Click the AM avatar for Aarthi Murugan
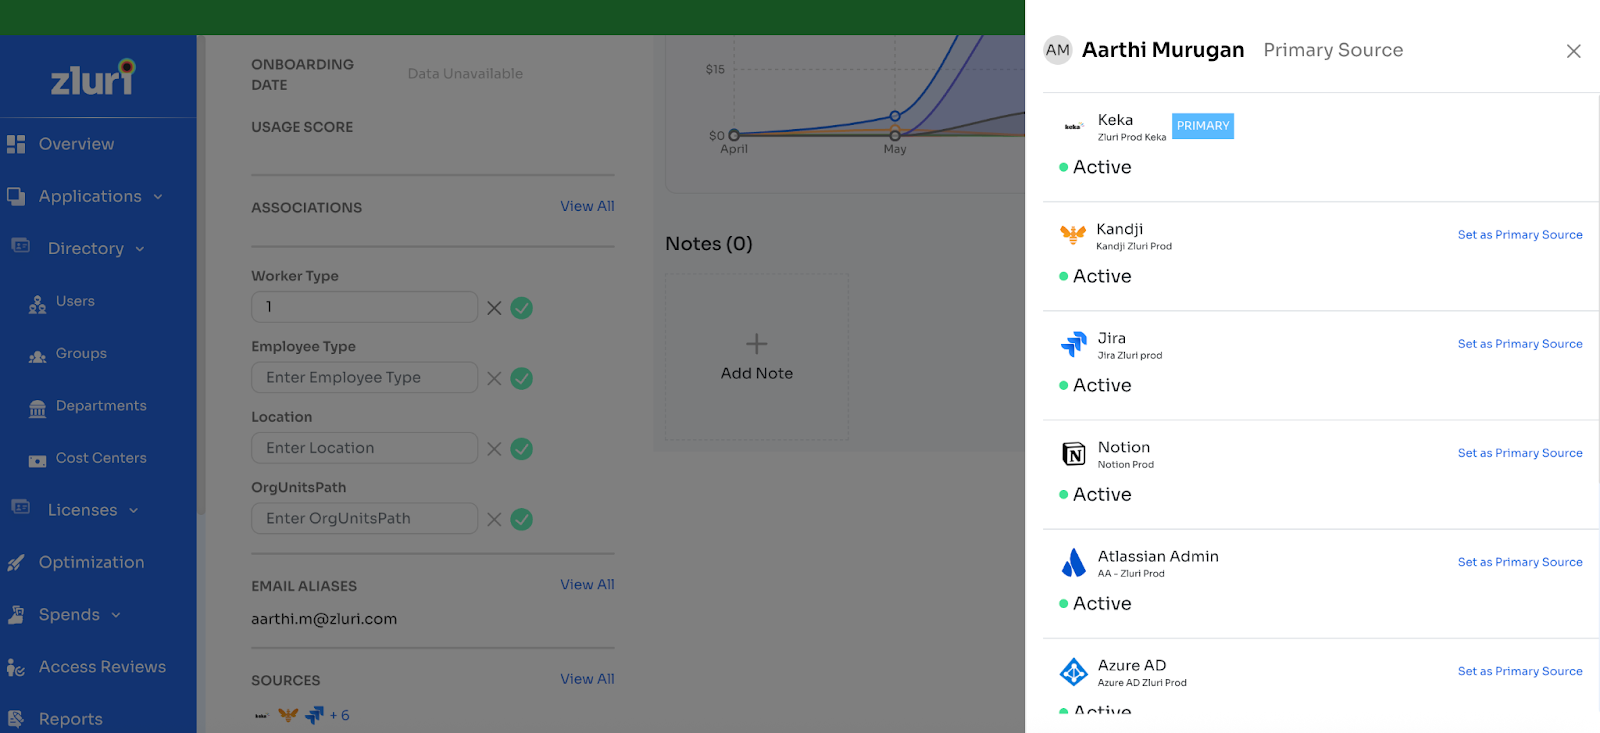Screen dimensions: 1600x733 (x=1058, y=50)
